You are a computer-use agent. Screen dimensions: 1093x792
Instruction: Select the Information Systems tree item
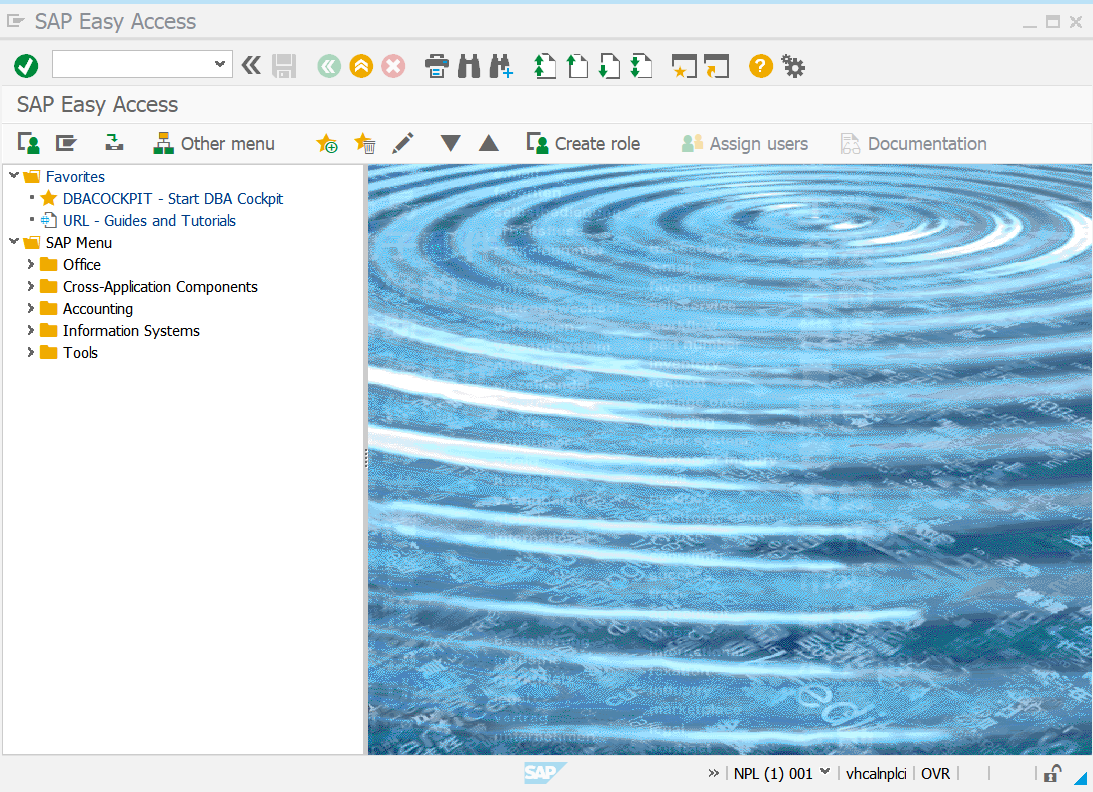tap(131, 330)
